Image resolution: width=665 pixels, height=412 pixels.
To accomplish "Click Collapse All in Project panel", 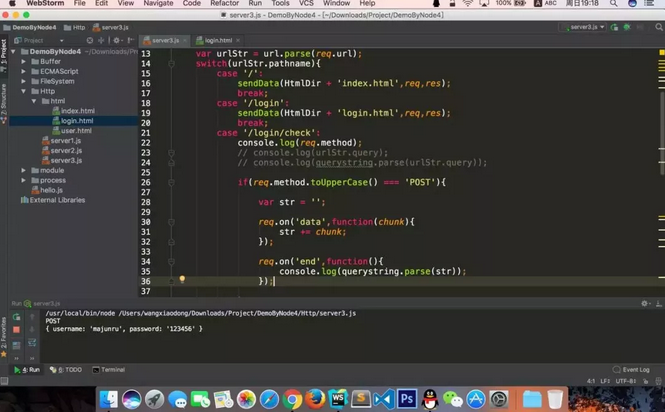I will tap(101, 40).
